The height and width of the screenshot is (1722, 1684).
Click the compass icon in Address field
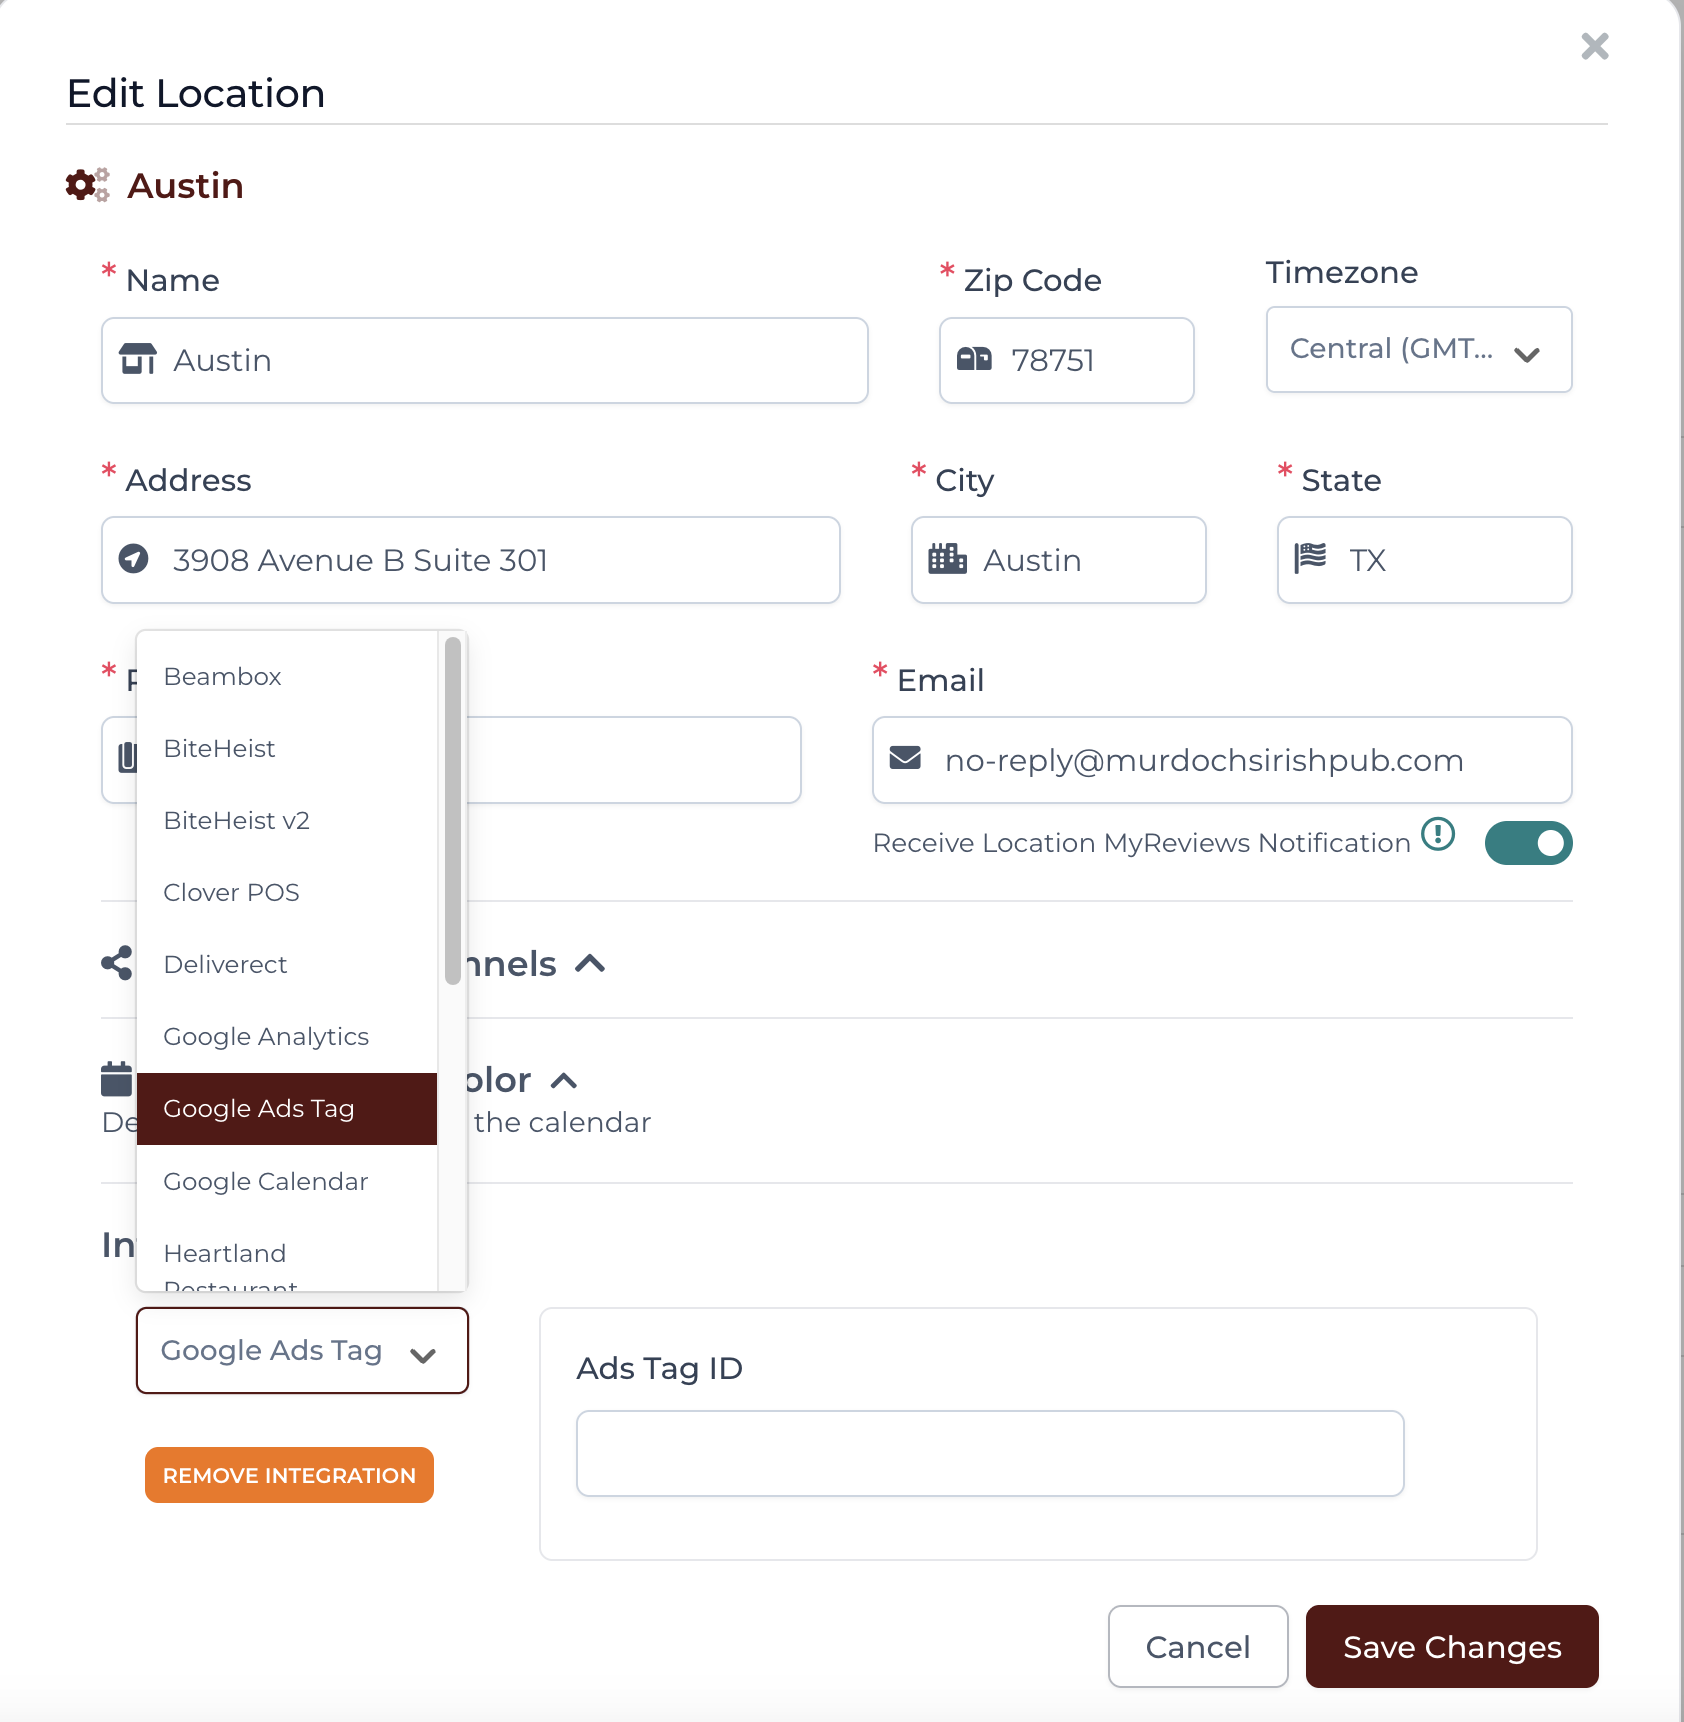click(134, 559)
